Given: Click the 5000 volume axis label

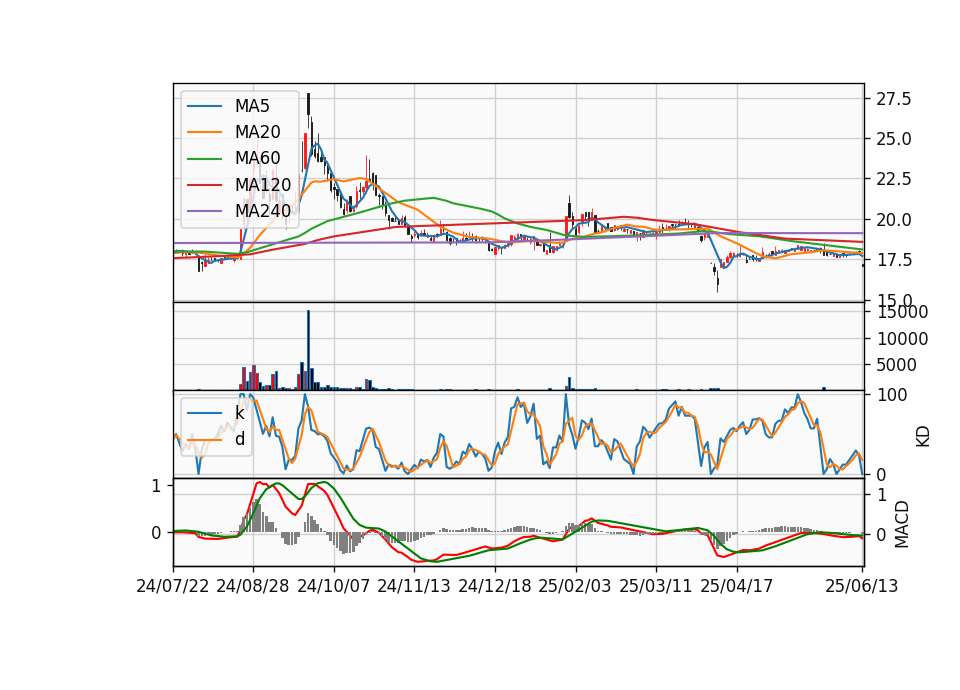Looking at the screenshot, I should click(896, 365).
